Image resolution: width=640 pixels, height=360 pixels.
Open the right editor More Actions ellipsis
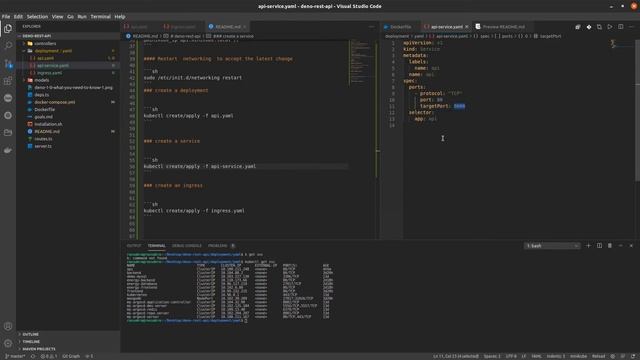[631, 27]
